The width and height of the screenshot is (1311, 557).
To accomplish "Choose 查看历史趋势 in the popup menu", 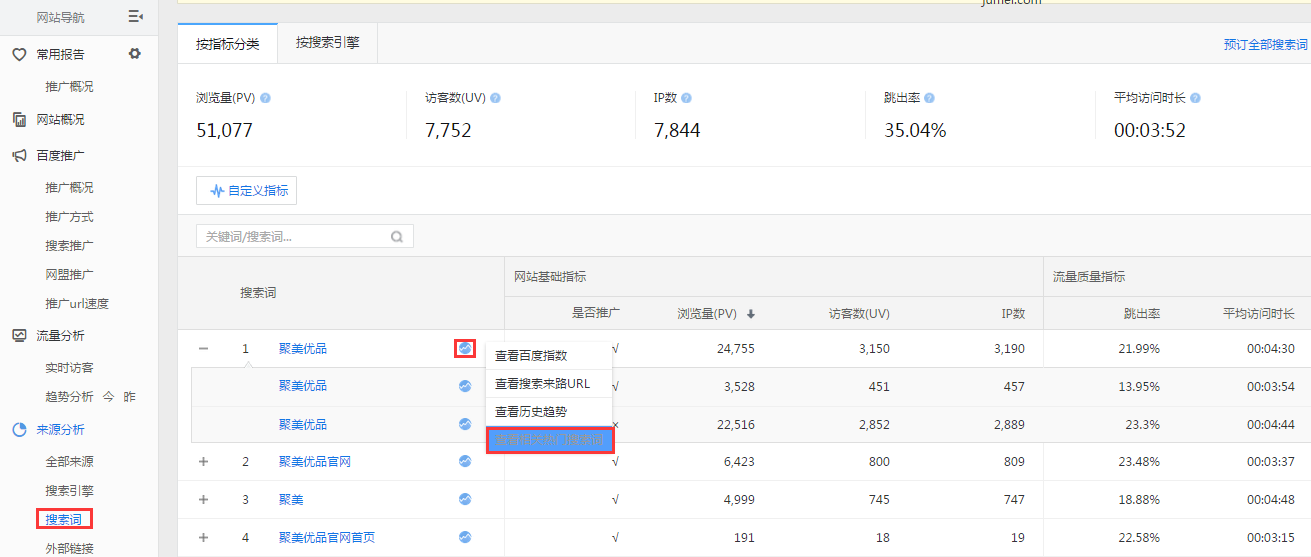I will pos(531,412).
